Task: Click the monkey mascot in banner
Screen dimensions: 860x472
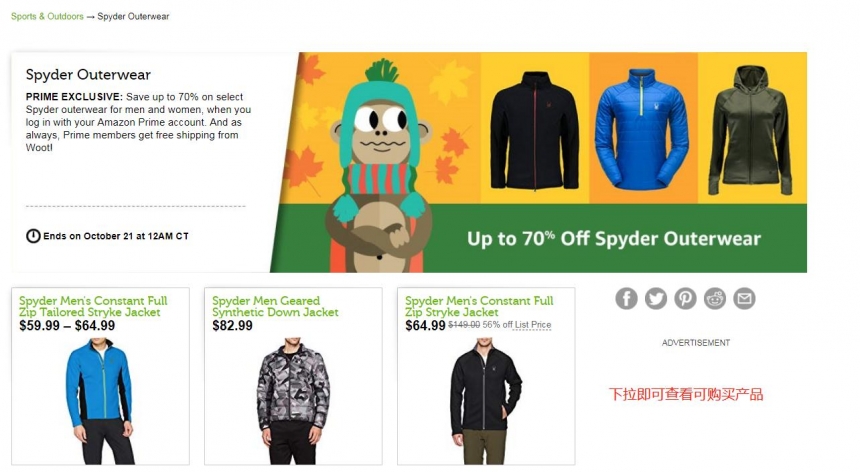Action: coord(378,166)
